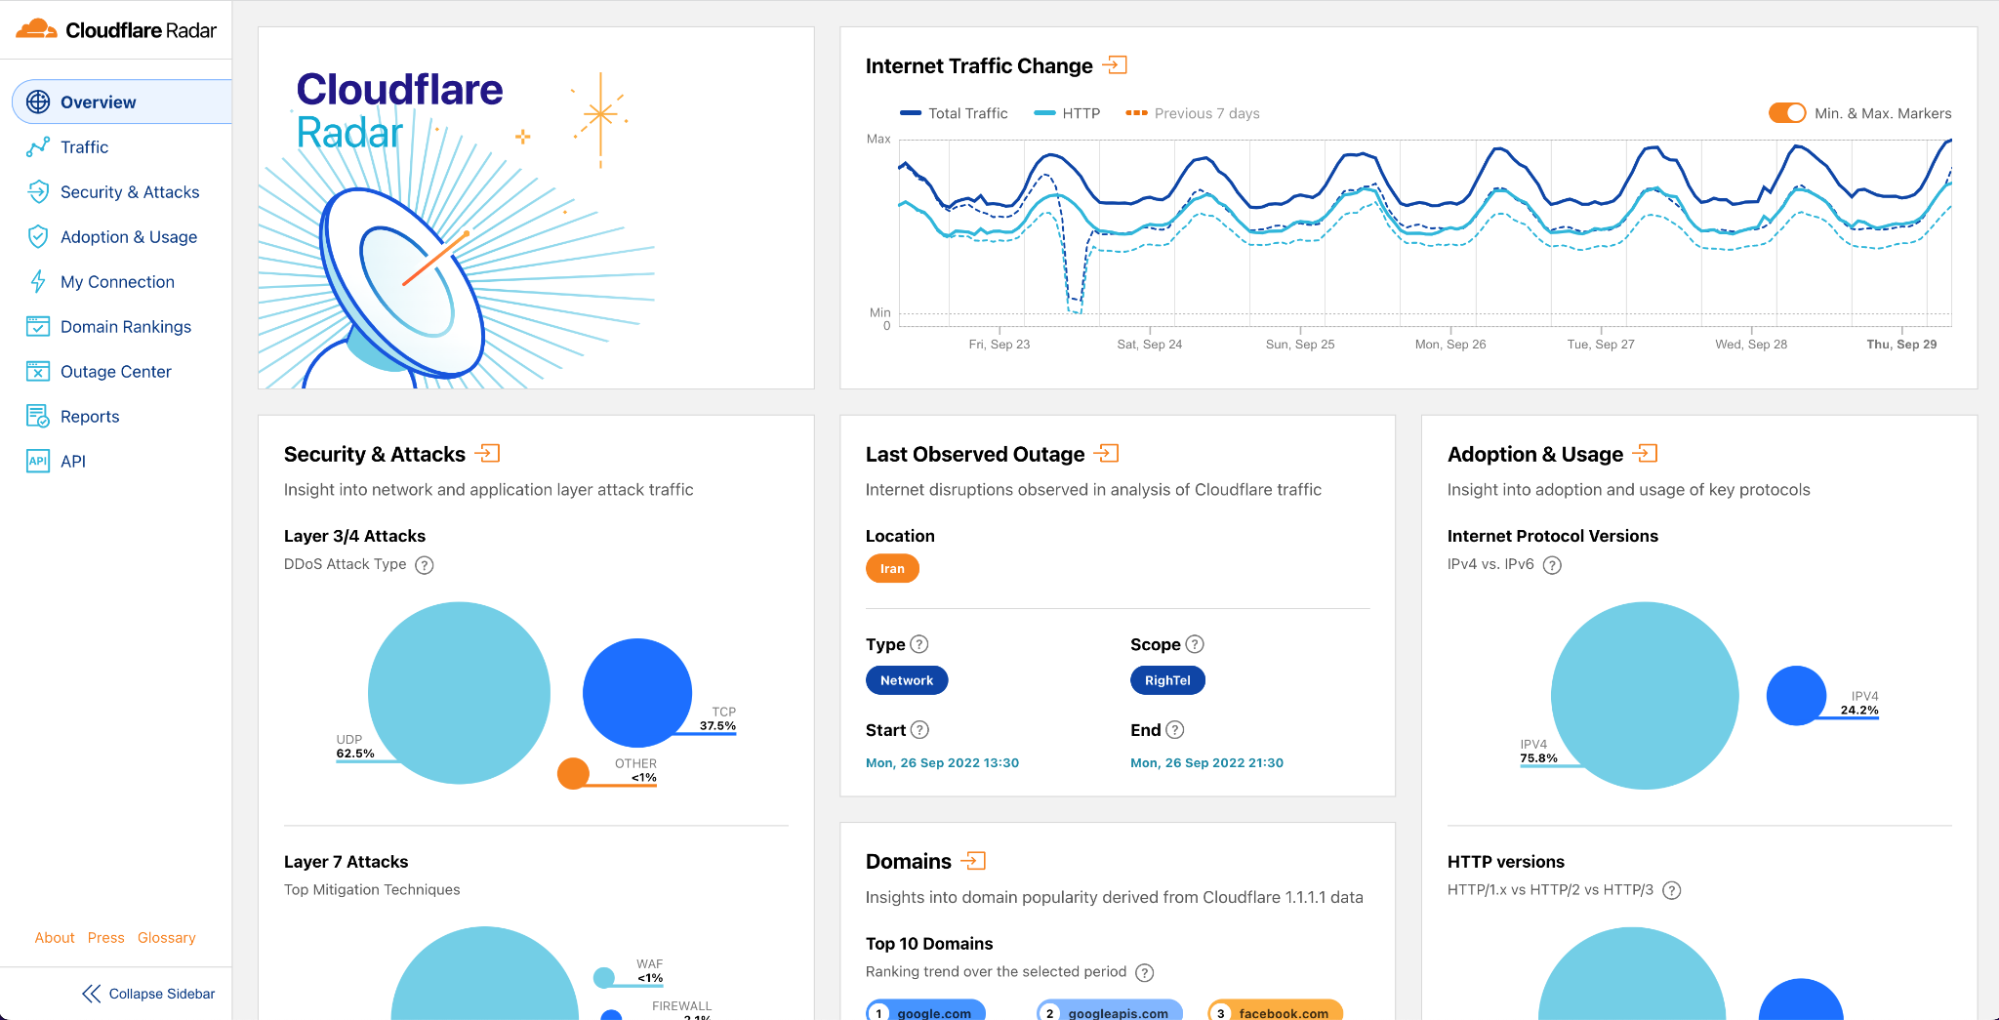Click the My Connection lightning icon
Viewport: 1999px width, 1020px height.
[x=38, y=282]
